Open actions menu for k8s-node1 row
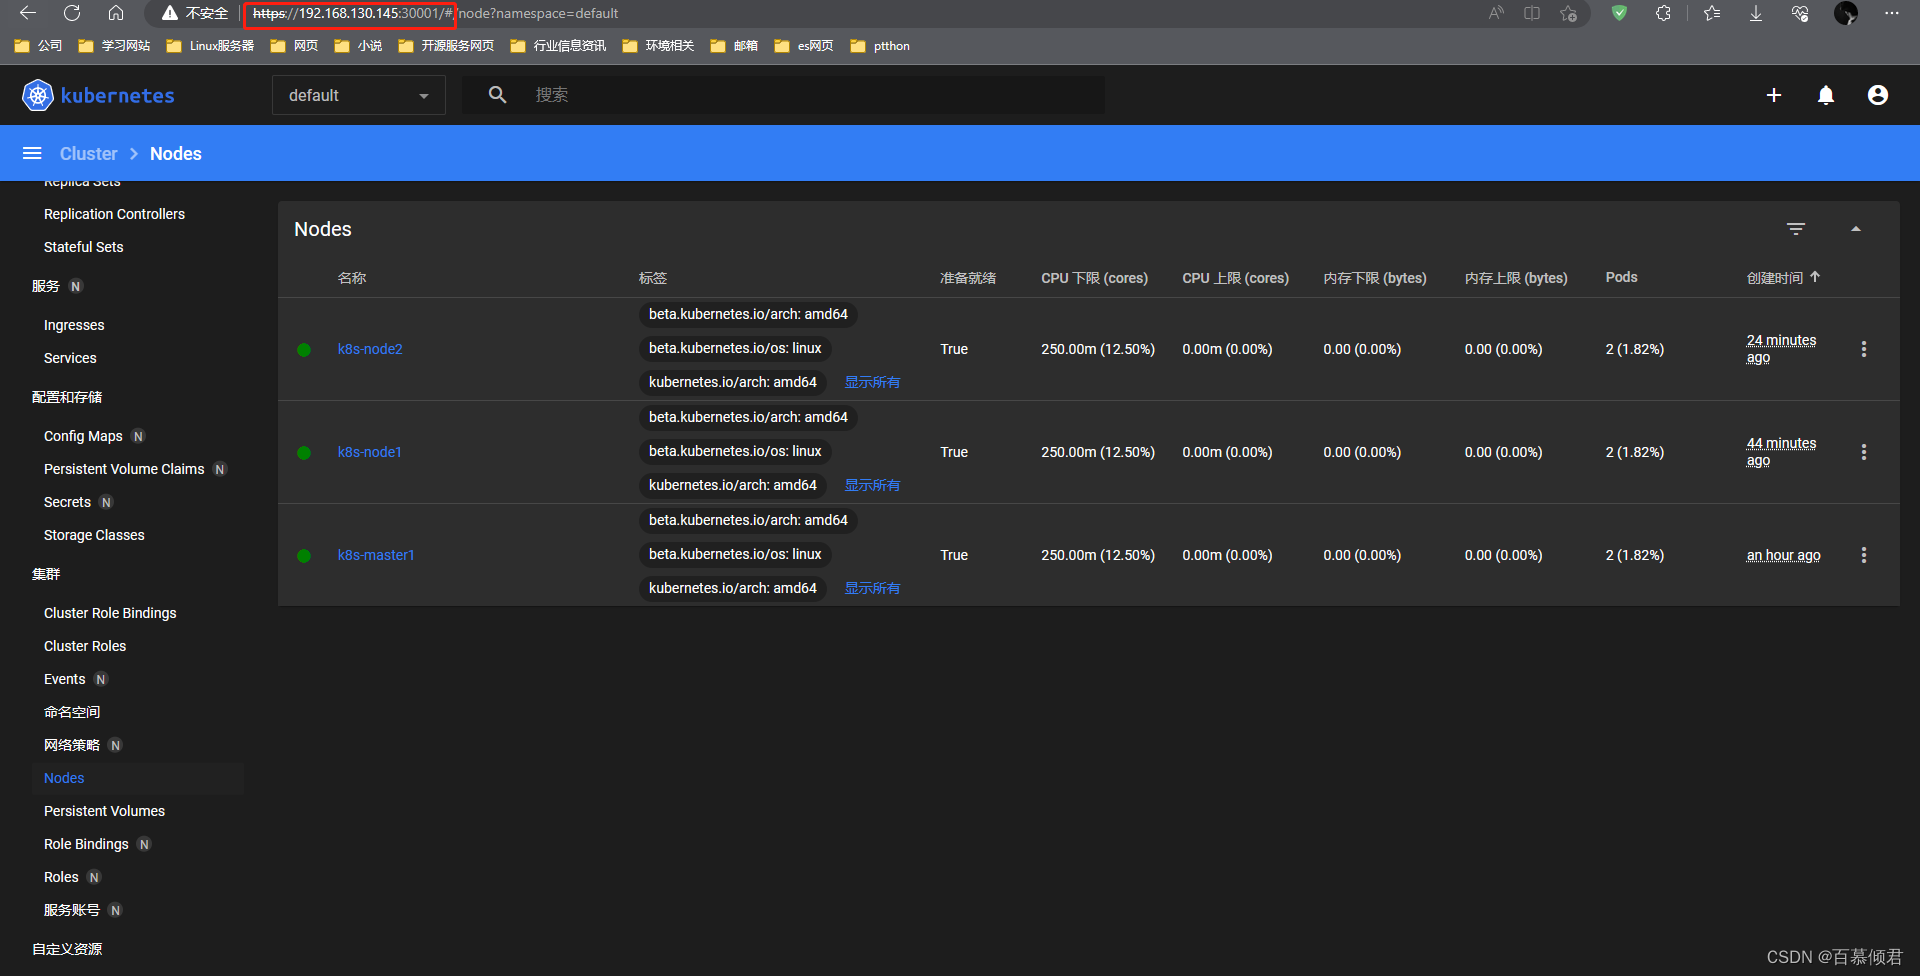This screenshot has width=1920, height=976. point(1864,452)
